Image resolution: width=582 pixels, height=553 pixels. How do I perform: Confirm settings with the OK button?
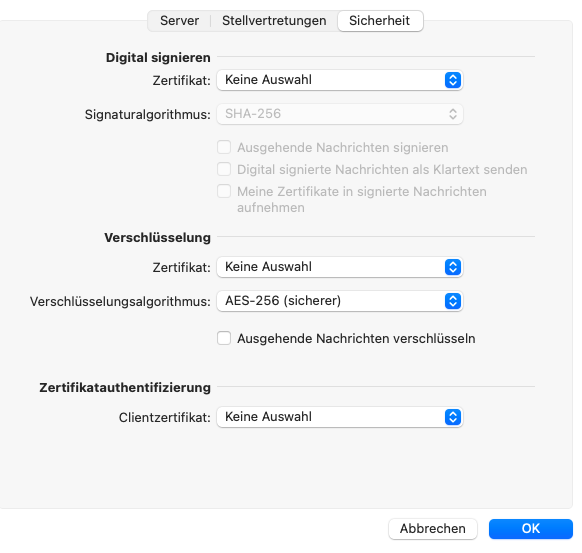531,529
